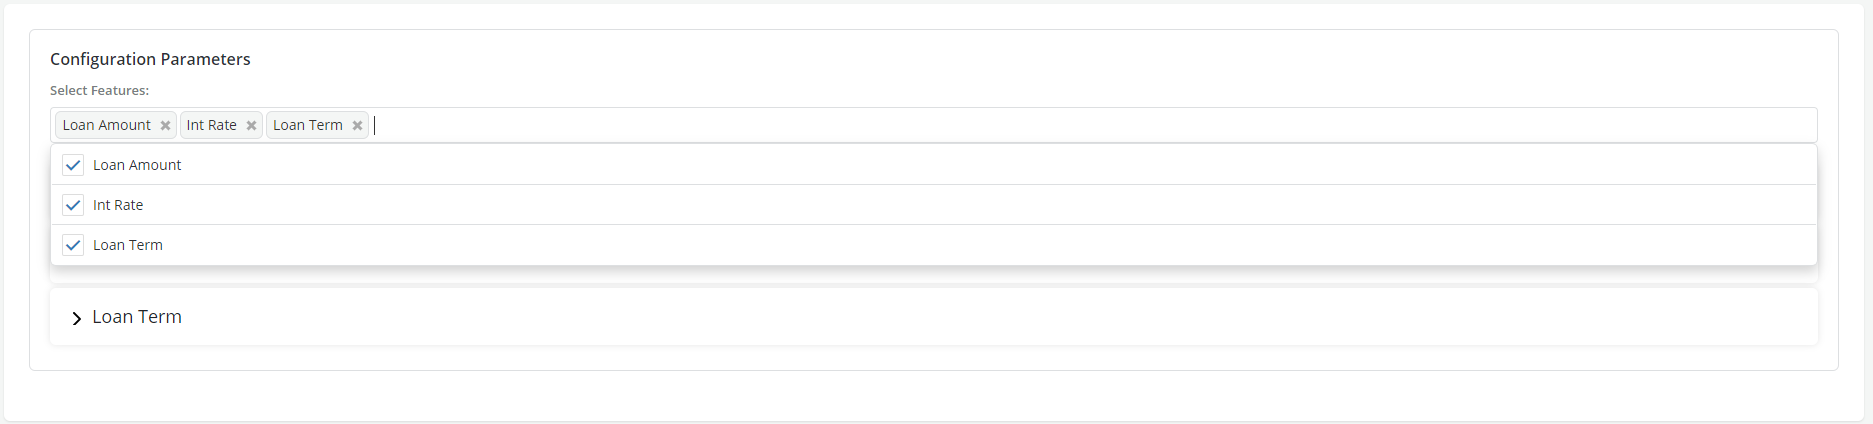Uncheck the Loan Amount checkbox in the dropdown
Screen dimensions: 1873x424
73,165
